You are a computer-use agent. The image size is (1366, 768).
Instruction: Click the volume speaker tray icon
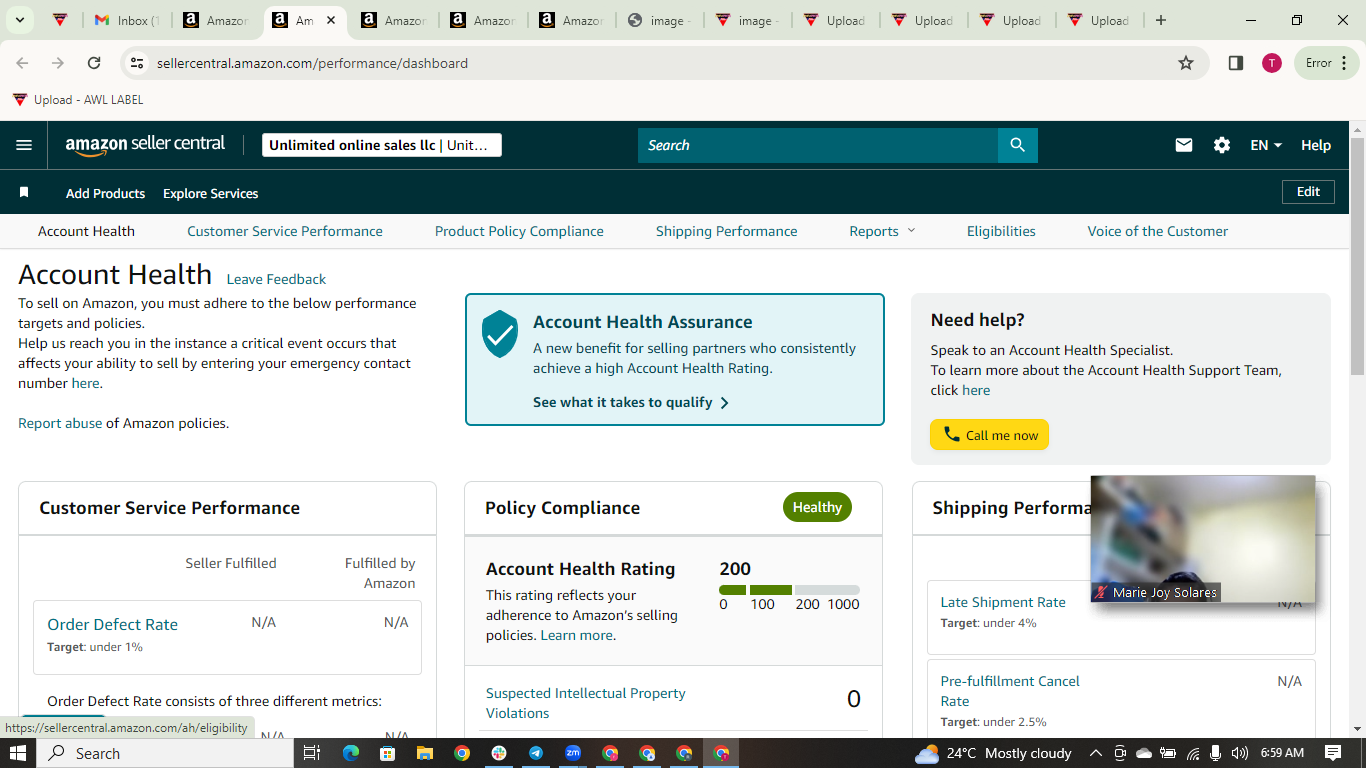[1240, 753]
